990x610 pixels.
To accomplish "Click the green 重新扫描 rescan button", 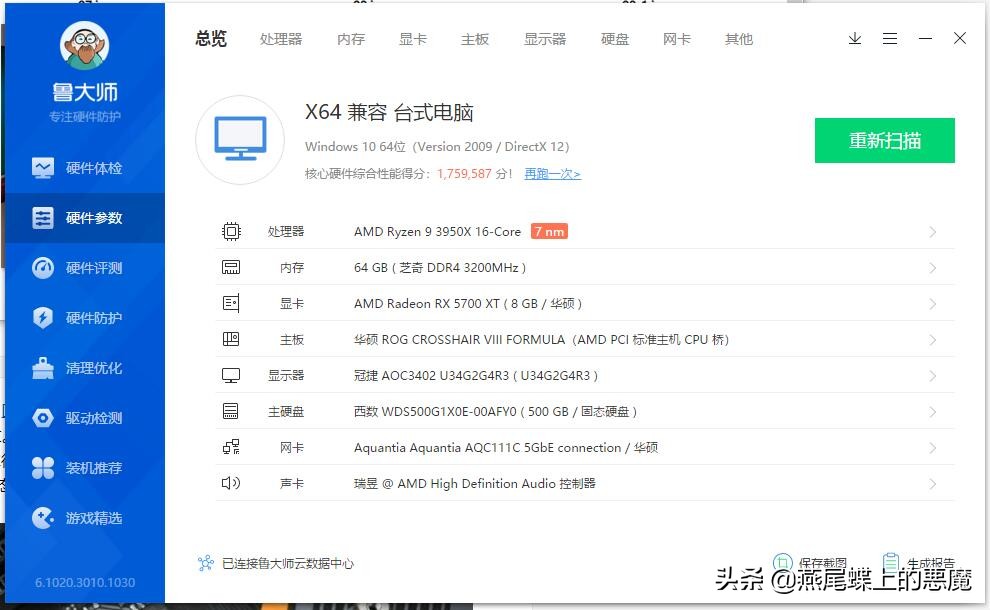I will [885, 140].
